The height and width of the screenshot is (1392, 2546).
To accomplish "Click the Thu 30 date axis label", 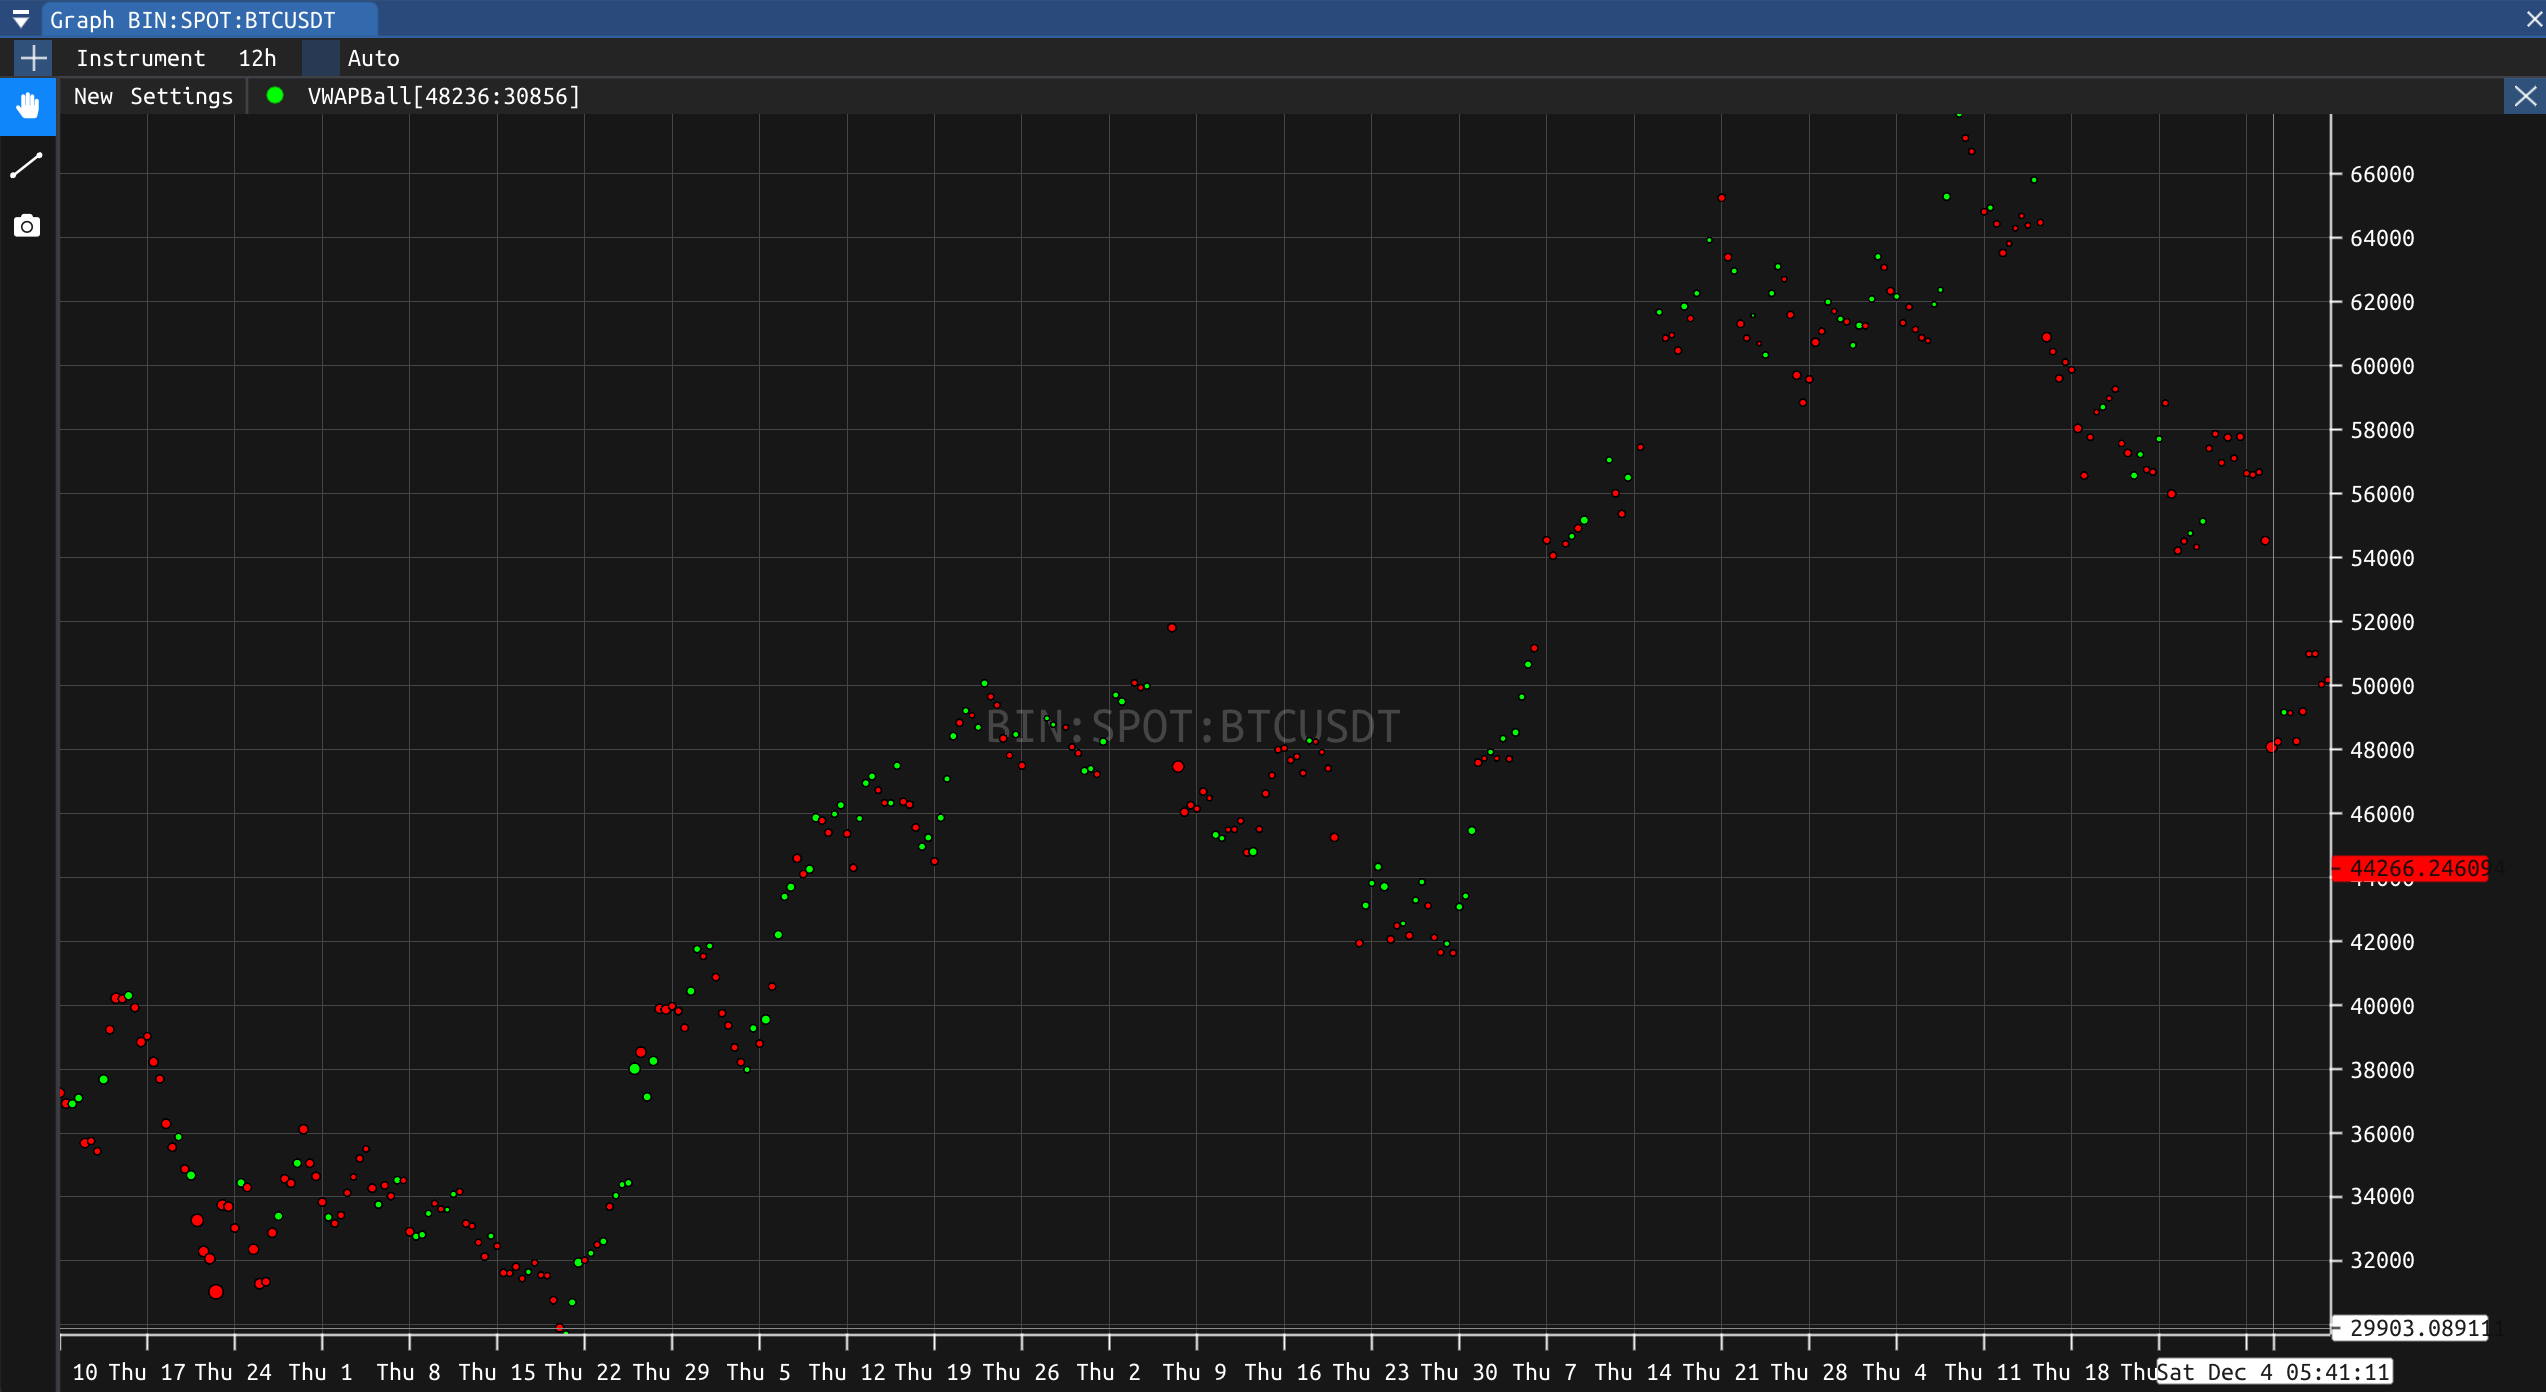I will [x=1459, y=1372].
